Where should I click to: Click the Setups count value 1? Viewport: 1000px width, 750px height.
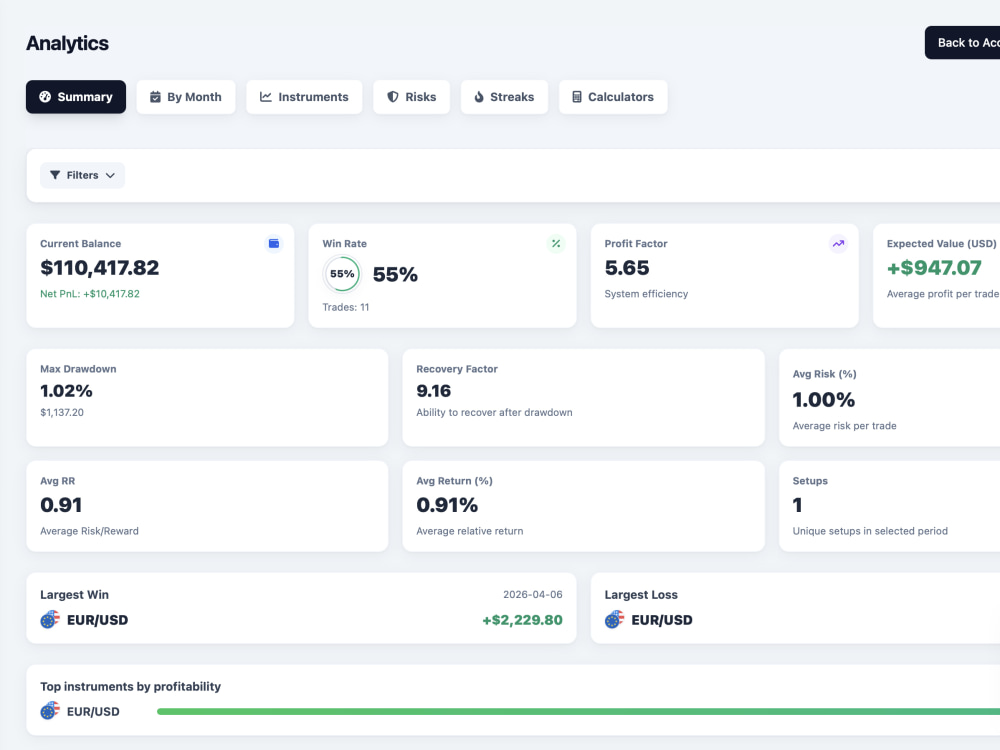pyautogui.click(x=797, y=505)
